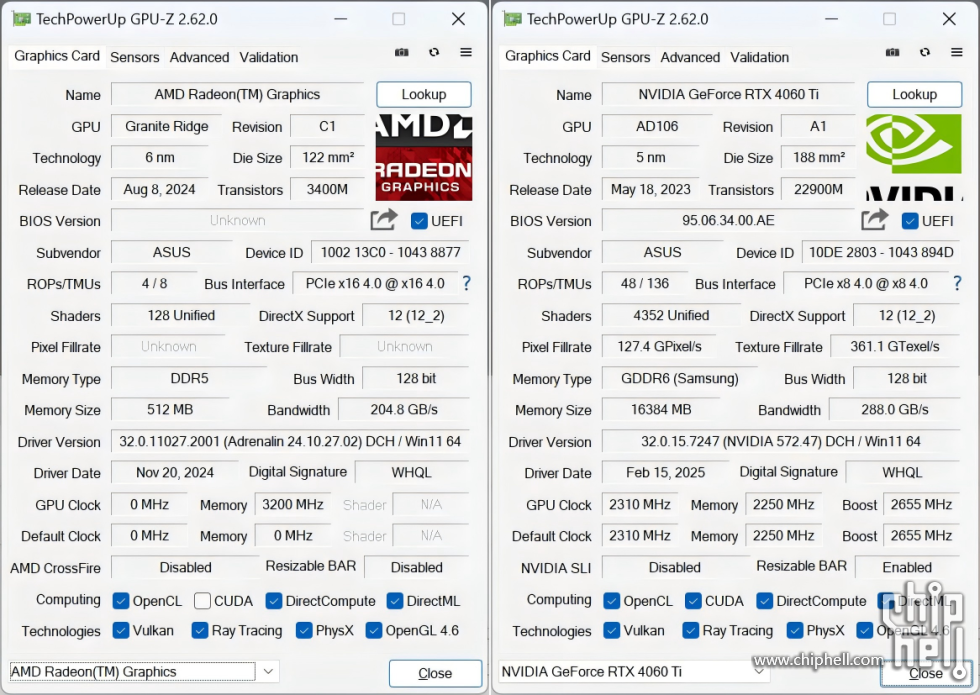The height and width of the screenshot is (695, 980).
Task: Toggle the OpenGL 4.6 checkbox in AMD window
Action: pyautogui.click(x=374, y=630)
